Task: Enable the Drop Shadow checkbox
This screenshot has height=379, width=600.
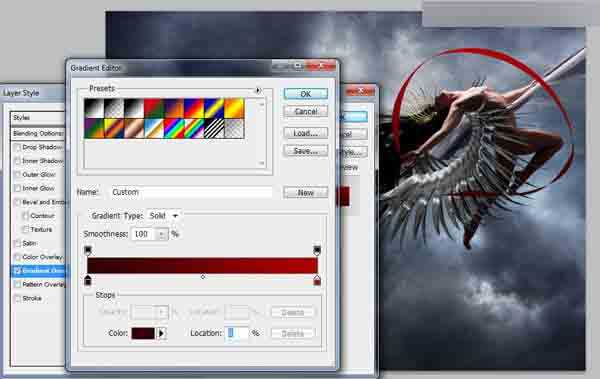Action: pyautogui.click(x=17, y=147)
